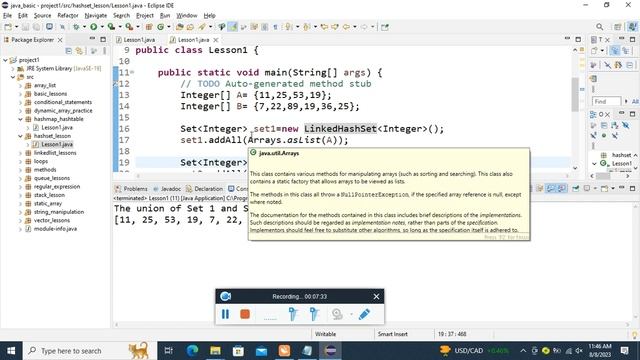Maximize the editor area
640x360 pixels.
pyautogui.click(x=578, y=39)
